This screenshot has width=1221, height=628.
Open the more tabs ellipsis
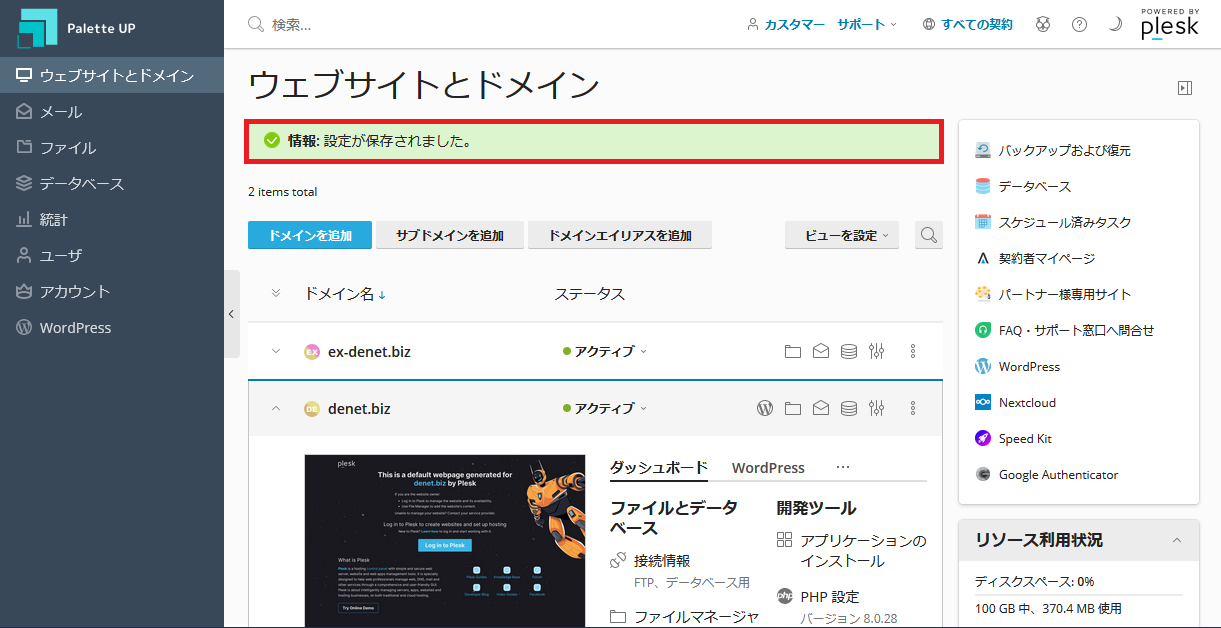(843, 467)
